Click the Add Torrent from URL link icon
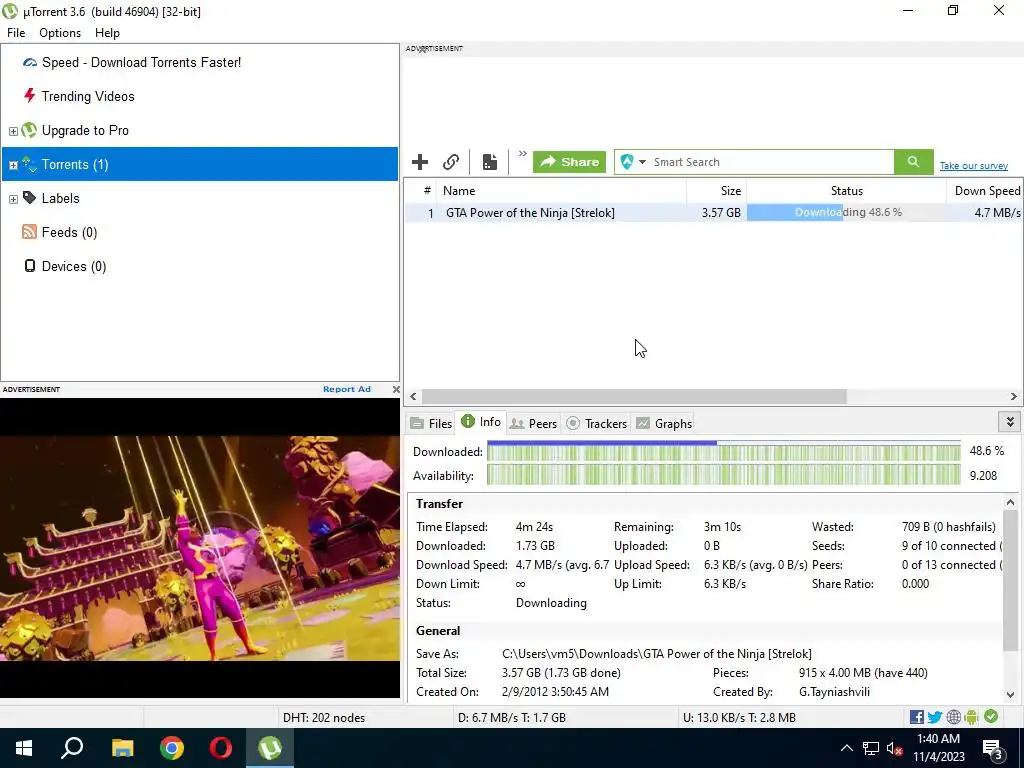 tap(451, 162)
